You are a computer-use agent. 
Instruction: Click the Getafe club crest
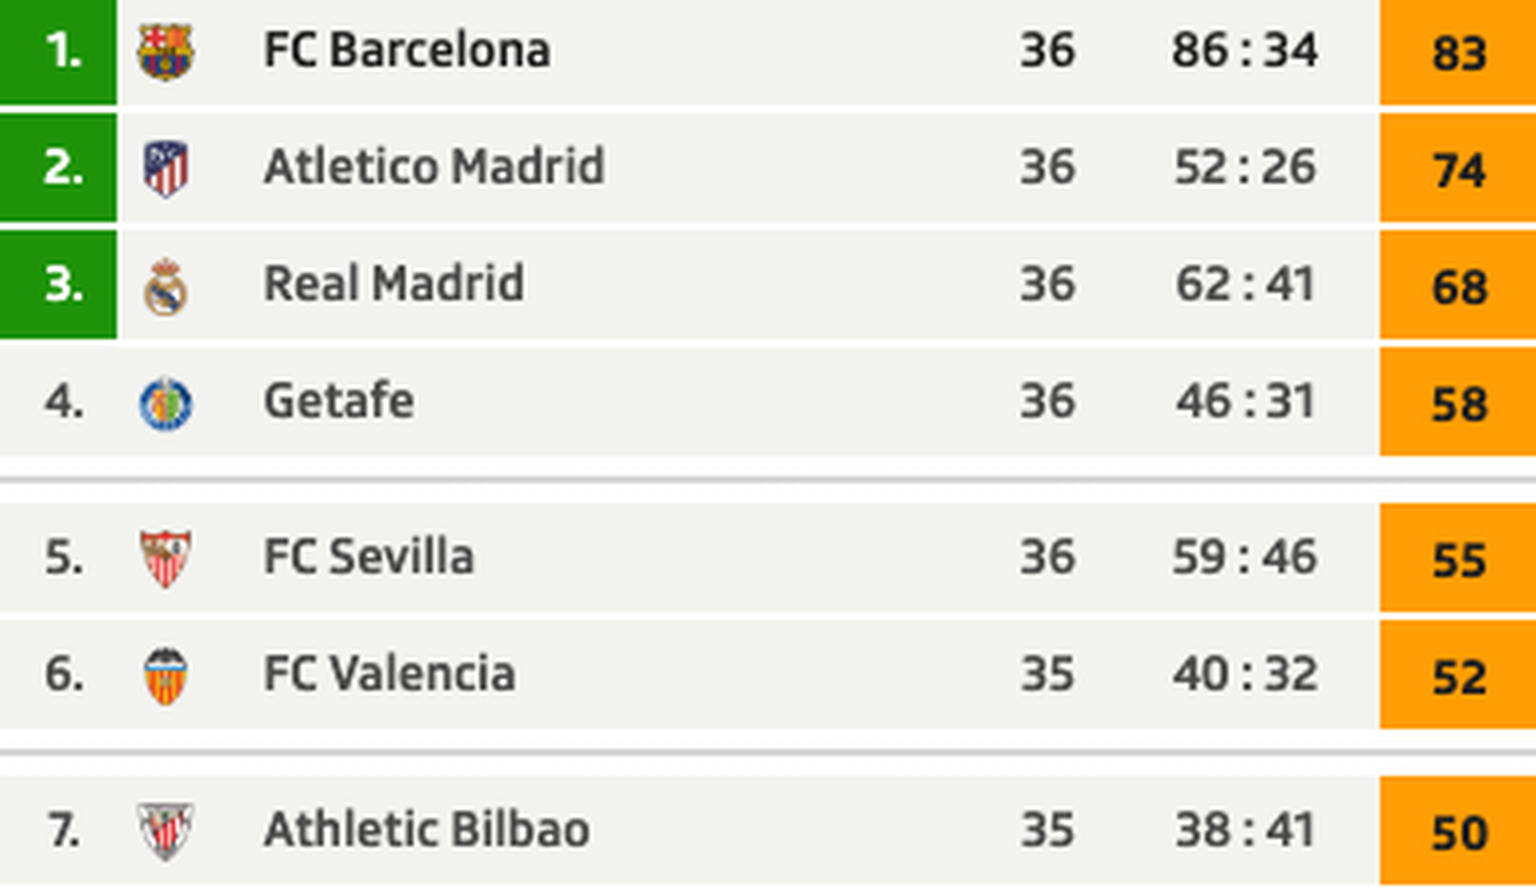click(x=165, y=403)
